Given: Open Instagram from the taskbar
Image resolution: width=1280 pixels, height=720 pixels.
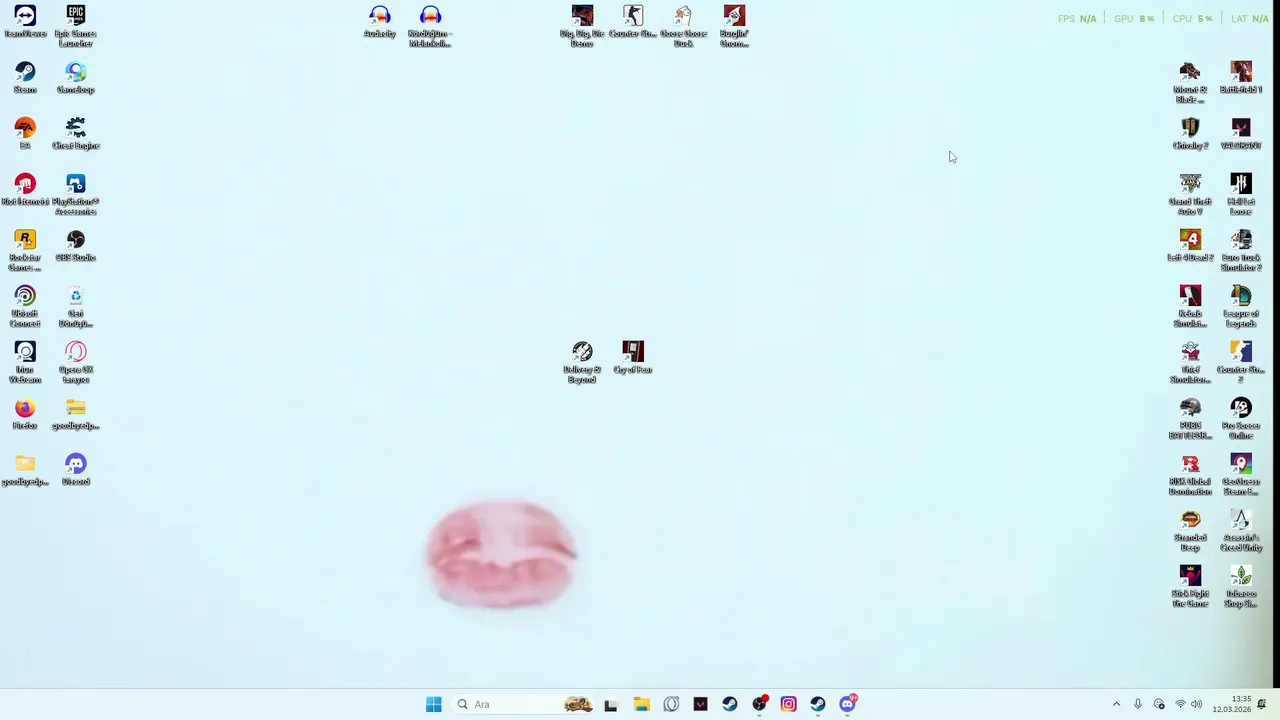Looking at the screenshot, I should click(788, 704).
